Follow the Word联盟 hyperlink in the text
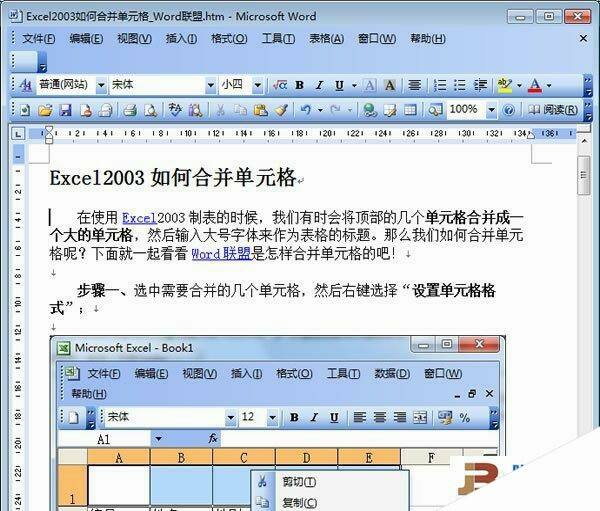The width and height of the screenshot is (600, 511). pos(221,254)
